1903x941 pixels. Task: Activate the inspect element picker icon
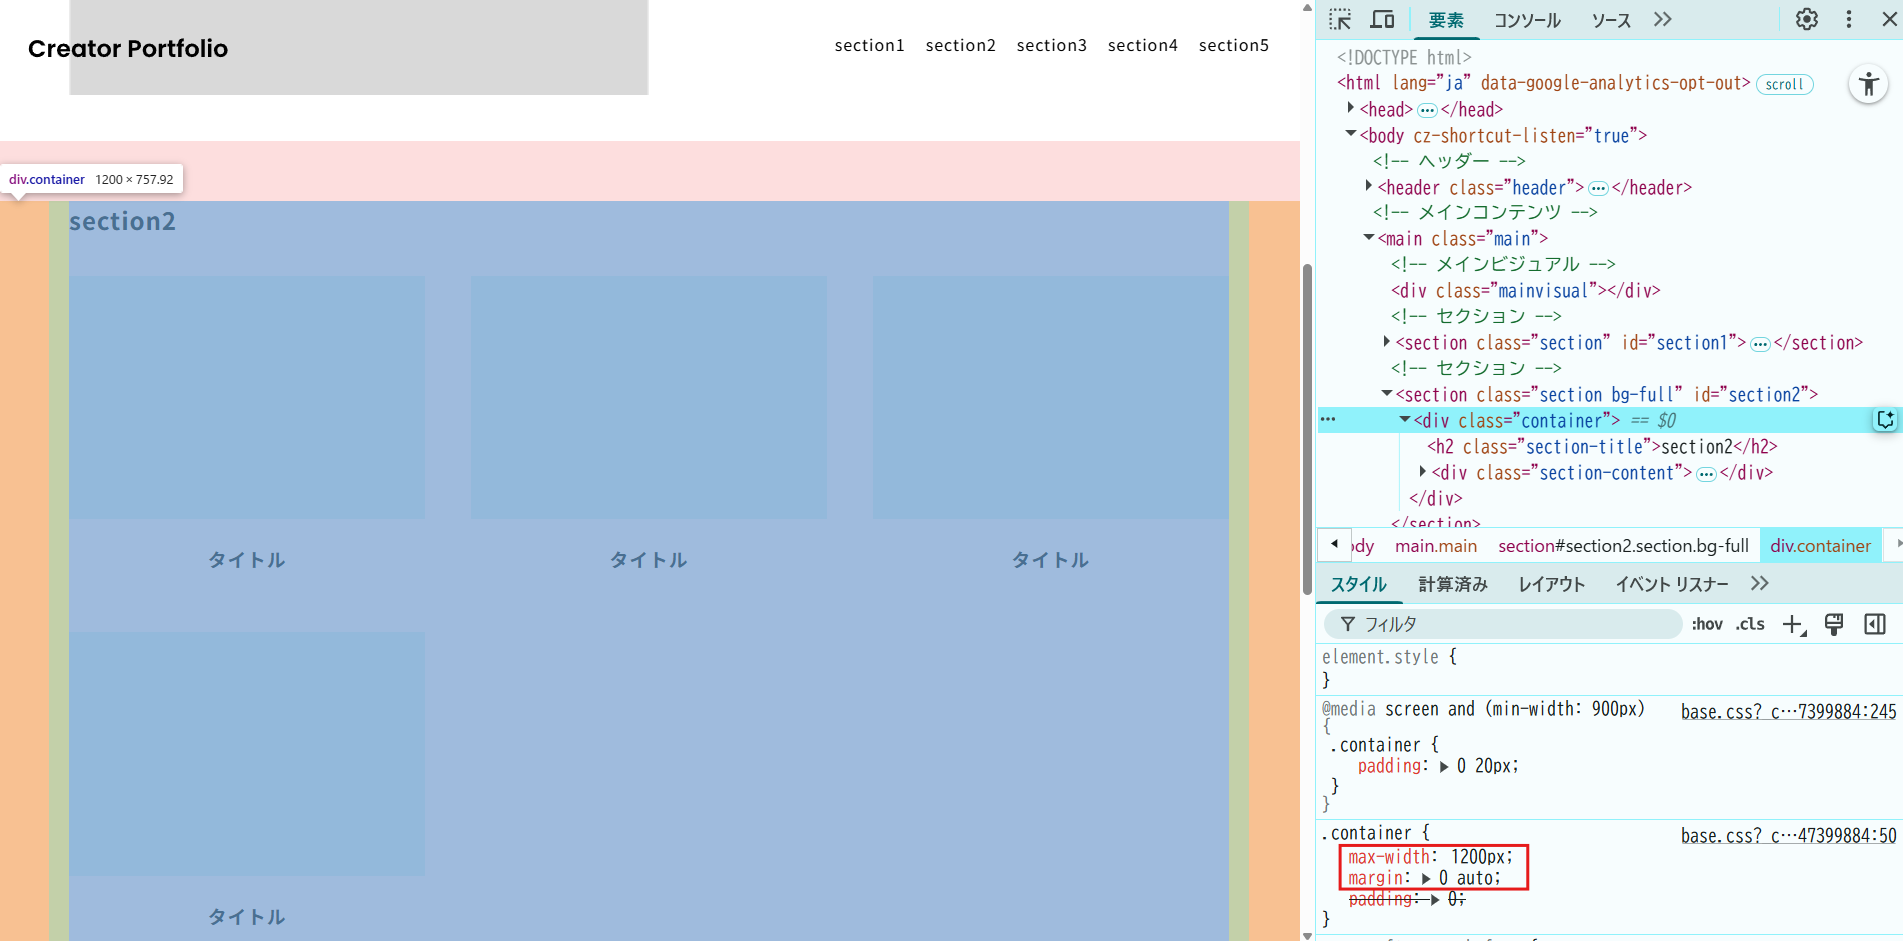tap(1340, 20)
